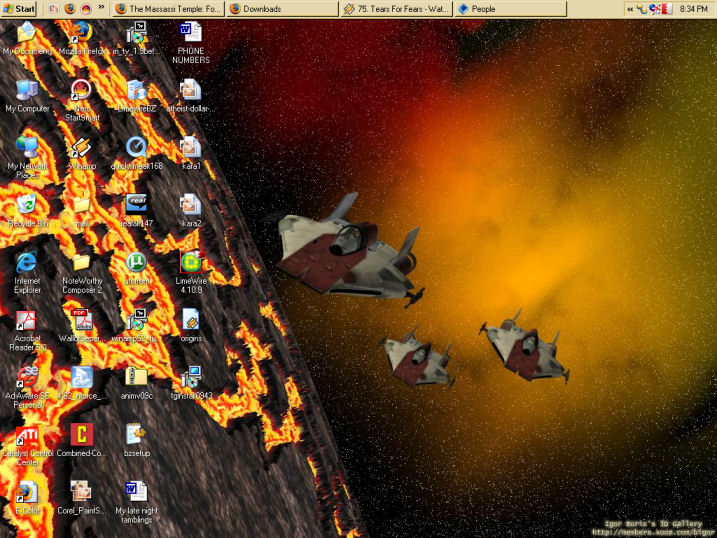Select the quicktimealt168 installer icon
The height and width of the screenshot is (538, 717).
[x=137, y=154]
